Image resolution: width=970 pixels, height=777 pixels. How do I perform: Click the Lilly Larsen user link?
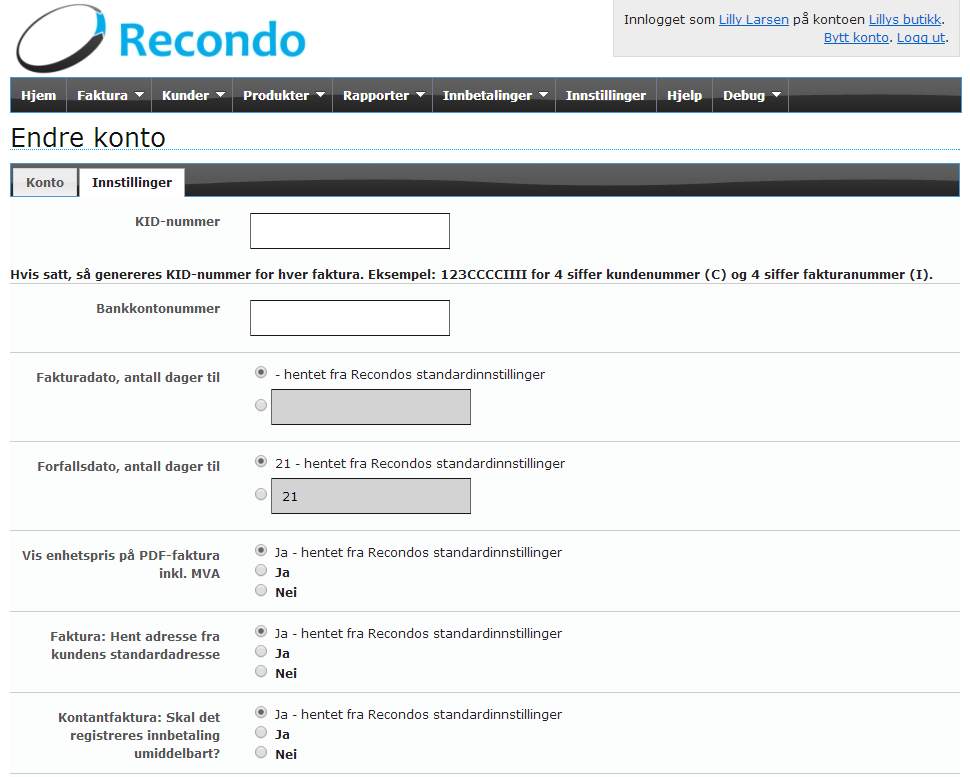[754, 19]
